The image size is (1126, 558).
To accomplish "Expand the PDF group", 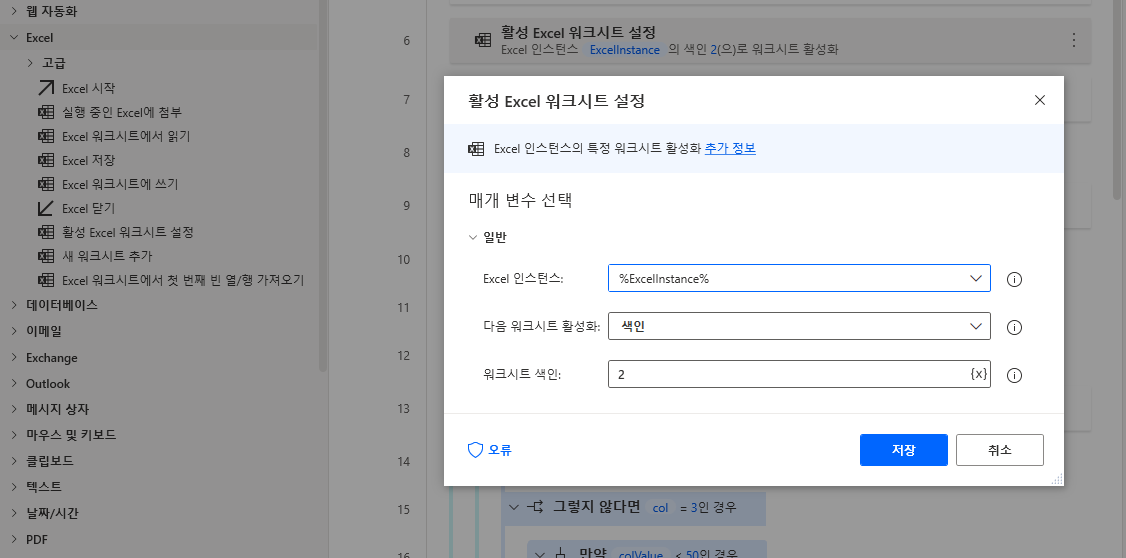I will [x=14, y=539].
